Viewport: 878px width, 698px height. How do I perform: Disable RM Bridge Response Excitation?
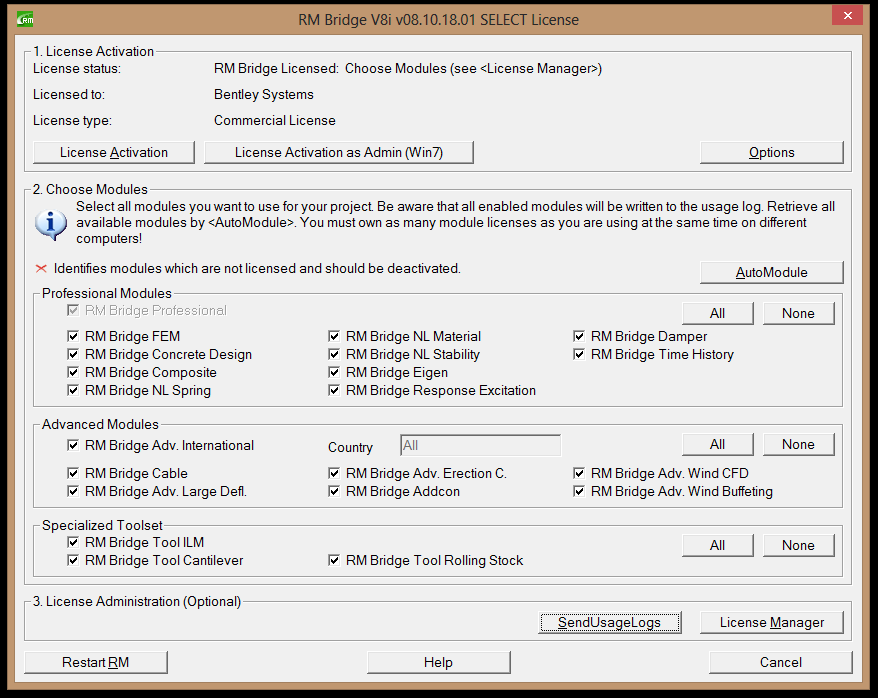click(334, 390)
